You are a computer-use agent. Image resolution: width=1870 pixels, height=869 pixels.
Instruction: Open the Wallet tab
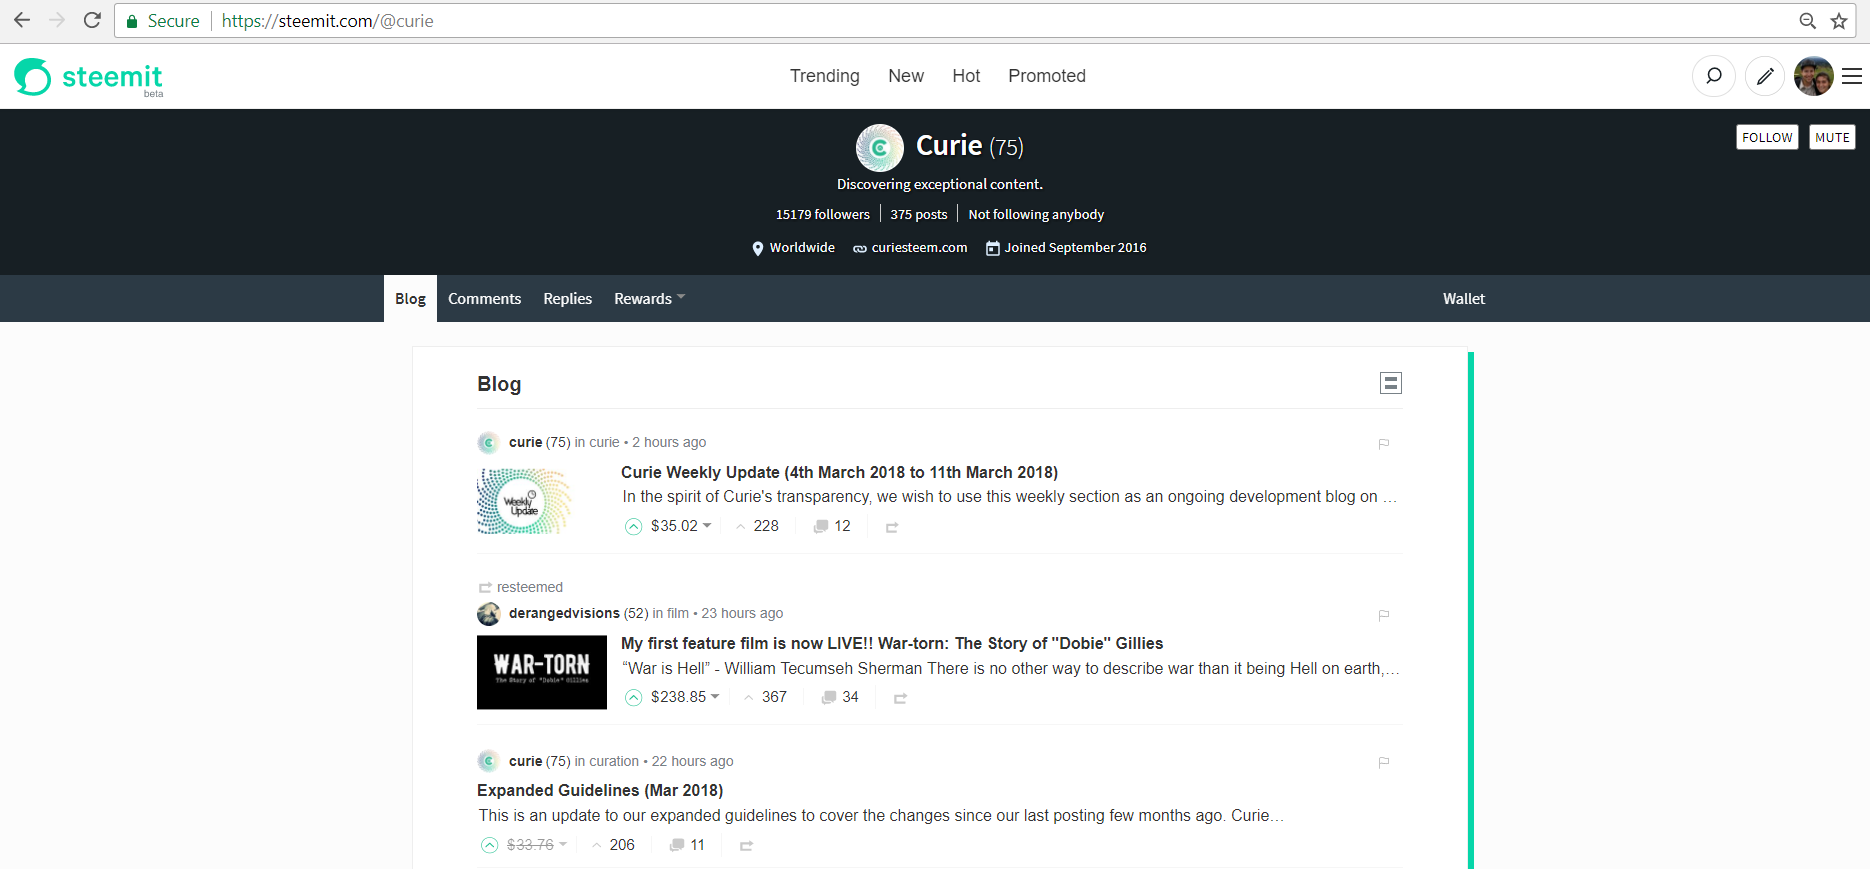pos(1464,298)
